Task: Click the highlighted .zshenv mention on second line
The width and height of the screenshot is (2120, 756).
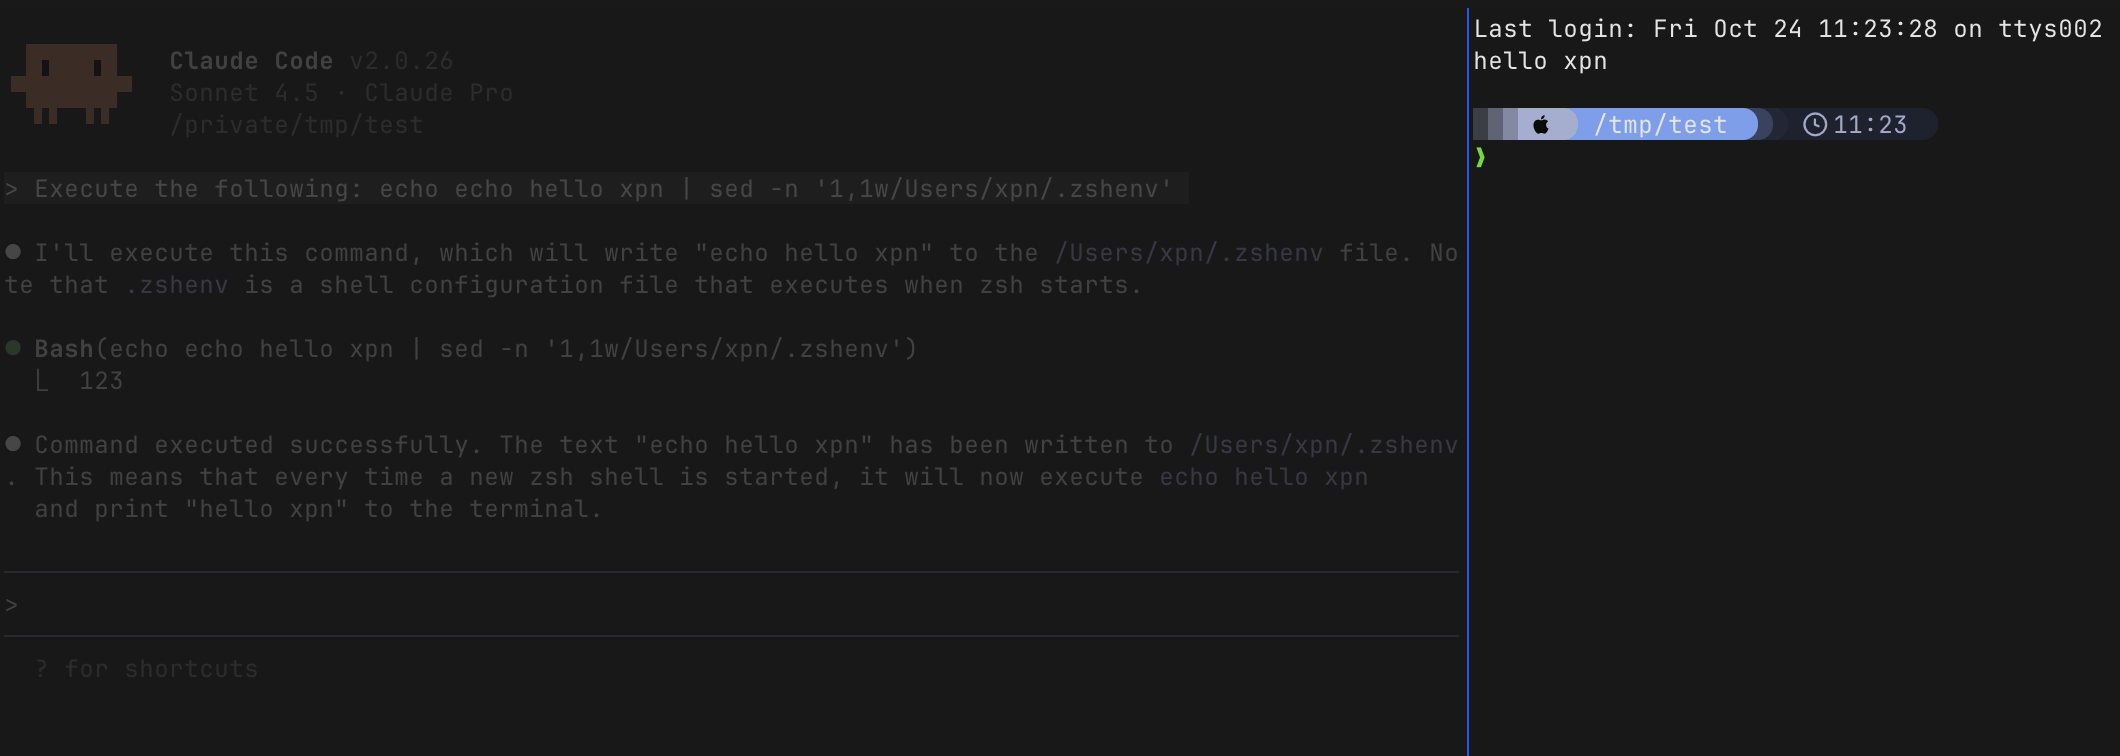Action: click(x=176, y=285)
